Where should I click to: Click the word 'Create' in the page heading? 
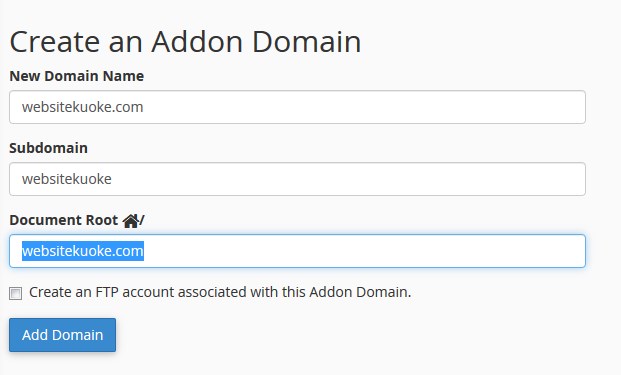[x=54, y=42]
